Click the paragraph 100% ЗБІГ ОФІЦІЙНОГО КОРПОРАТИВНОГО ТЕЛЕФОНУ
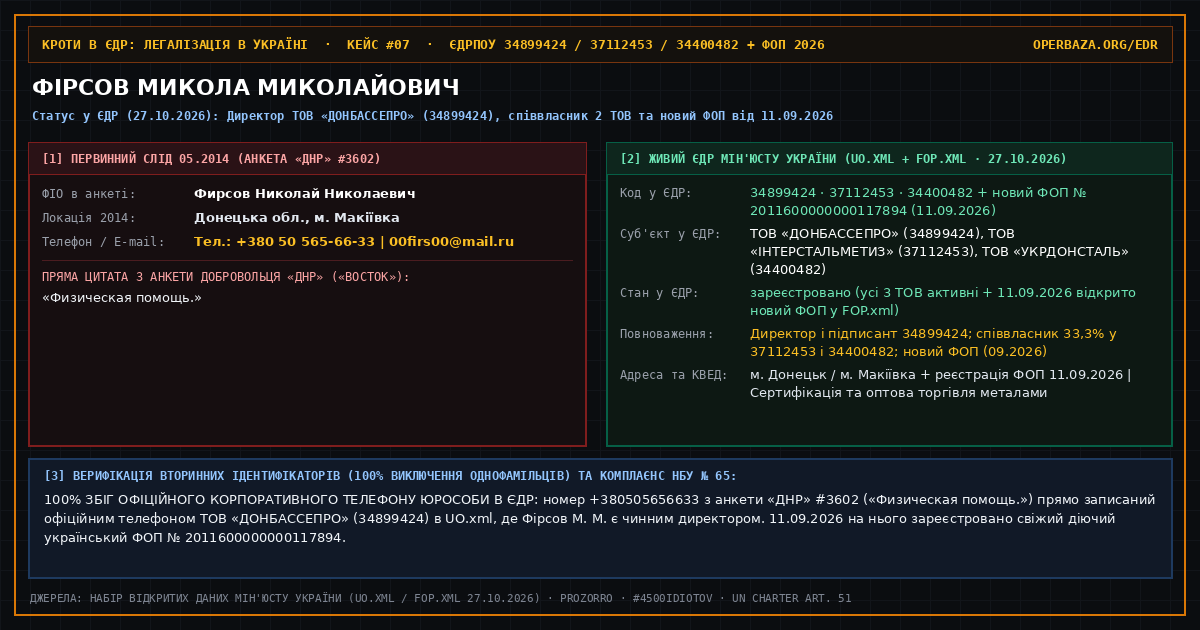 coord(600,519)
